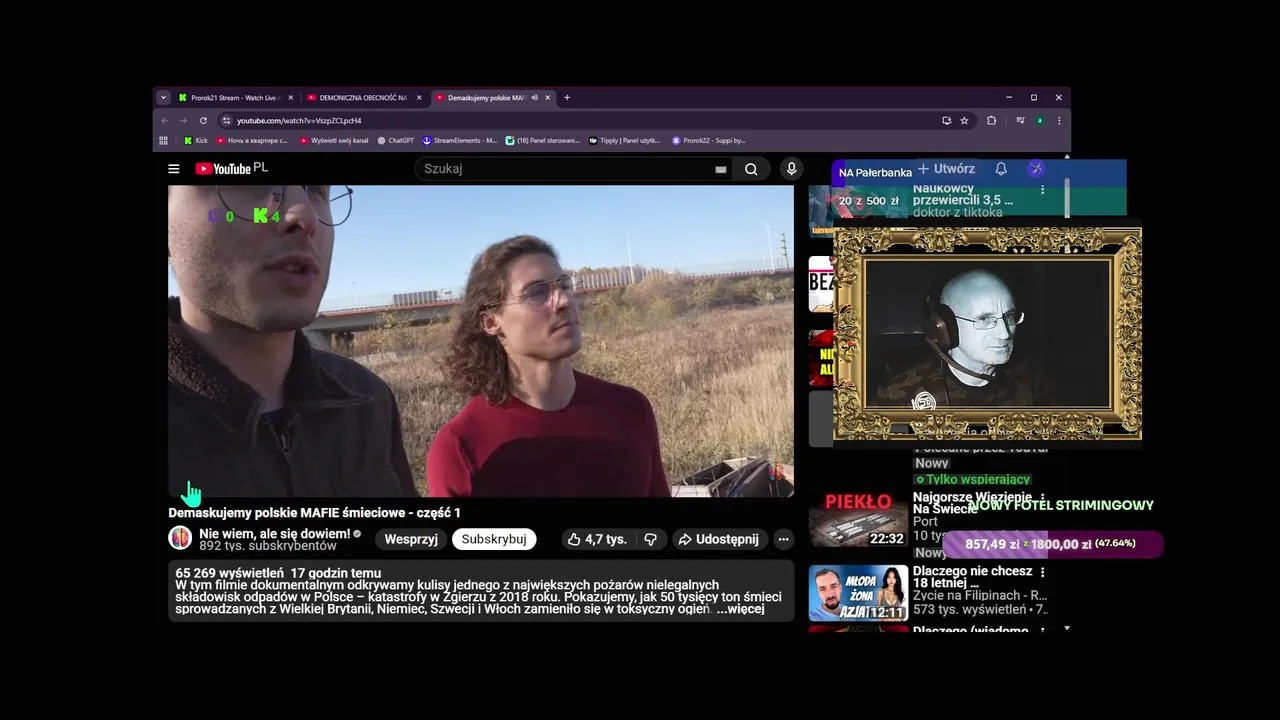Open options for Naukowcy przewiercili video

1042,189
